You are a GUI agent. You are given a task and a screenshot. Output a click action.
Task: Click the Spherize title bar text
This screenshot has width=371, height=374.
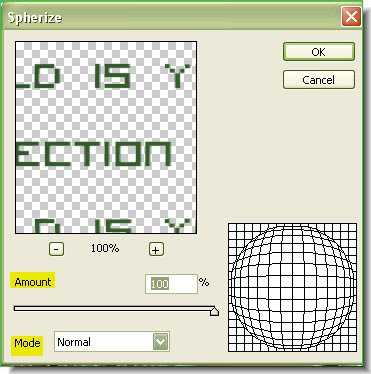click(x=35, y=17)
